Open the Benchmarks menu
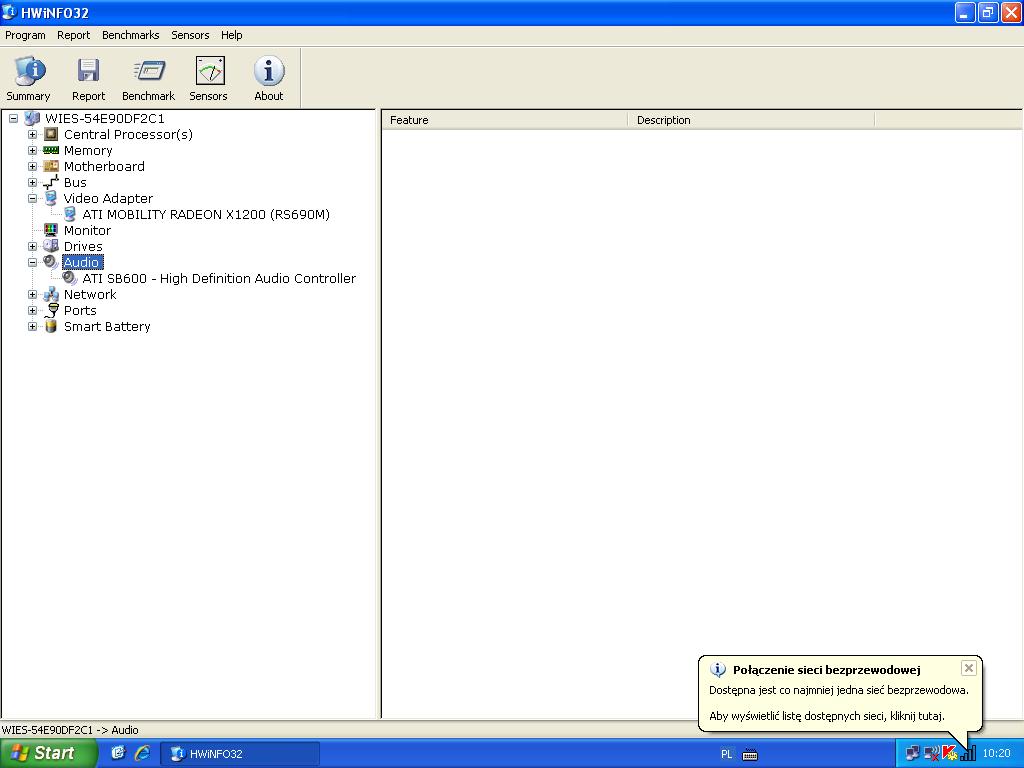Viewport: 1024px width, 768px height. click(131, 35)
